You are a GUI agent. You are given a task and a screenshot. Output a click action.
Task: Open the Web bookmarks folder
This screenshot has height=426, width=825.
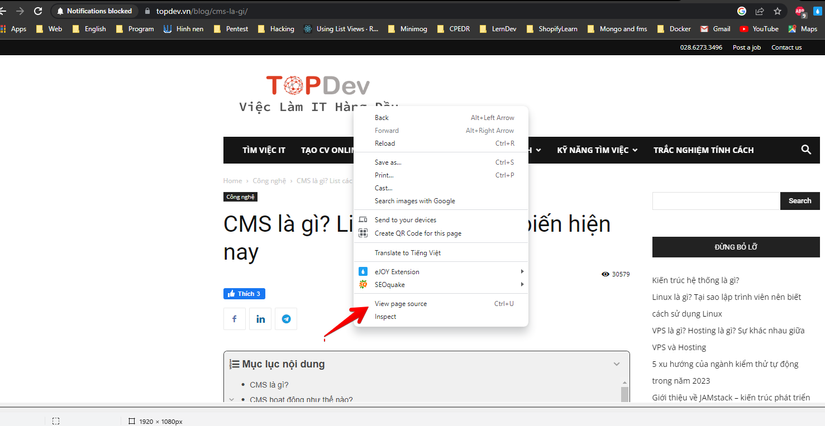[48, 29]
